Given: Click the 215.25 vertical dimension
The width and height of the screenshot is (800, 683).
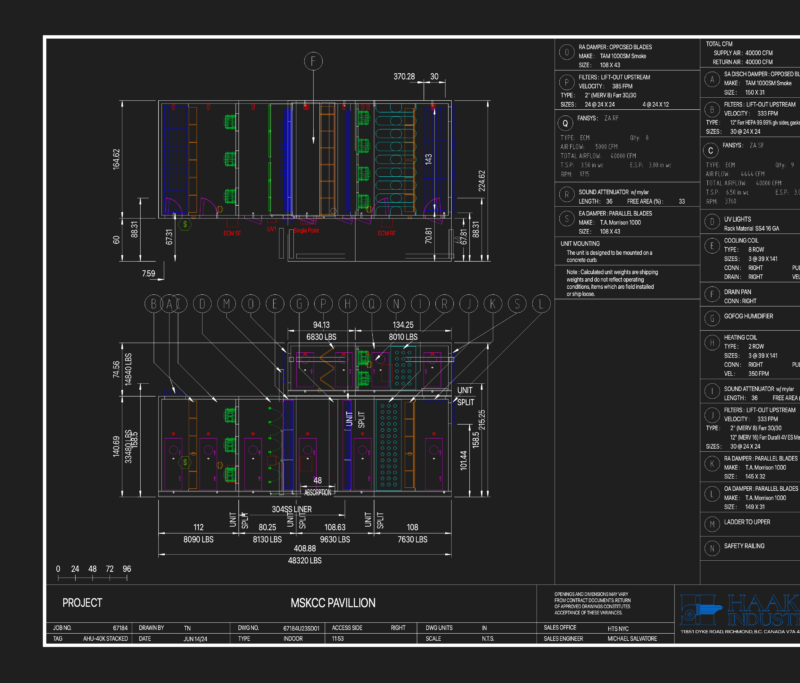Looking at the screenshot, I should tap(482, 420).
